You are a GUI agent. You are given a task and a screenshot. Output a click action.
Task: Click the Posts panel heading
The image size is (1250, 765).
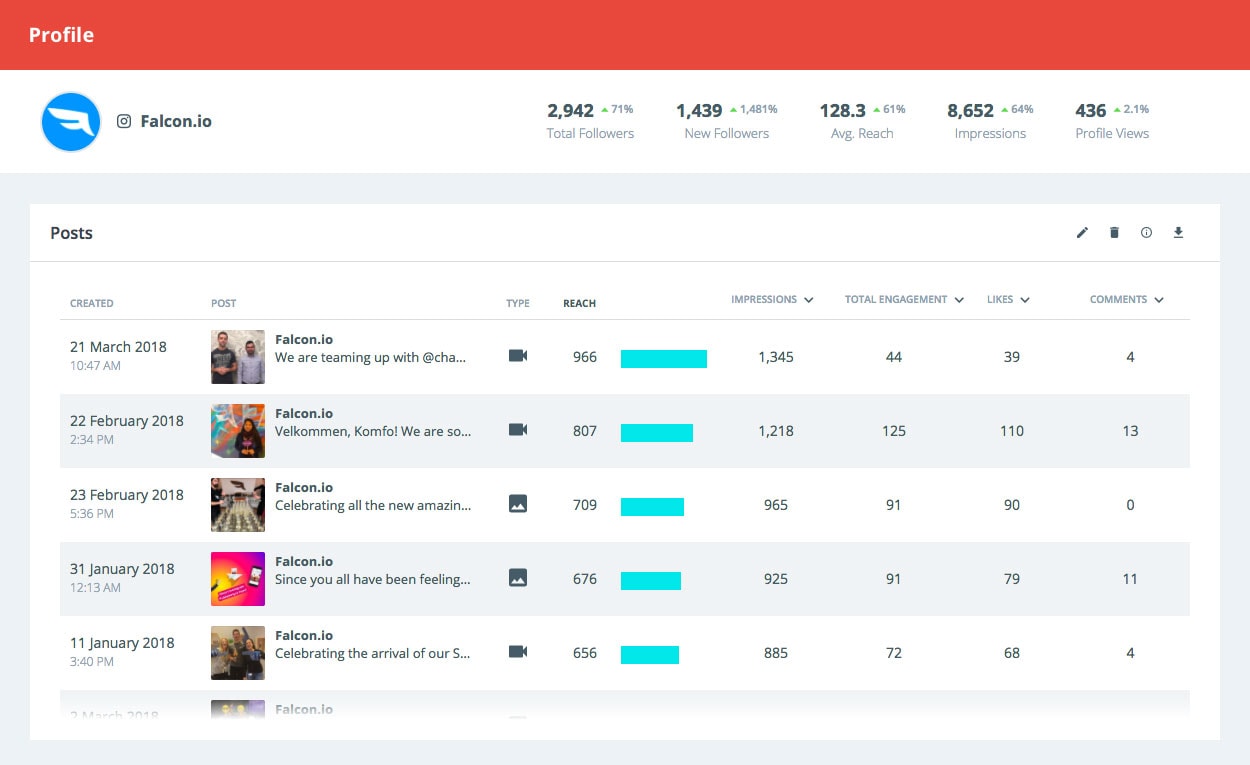click(71, 233)
